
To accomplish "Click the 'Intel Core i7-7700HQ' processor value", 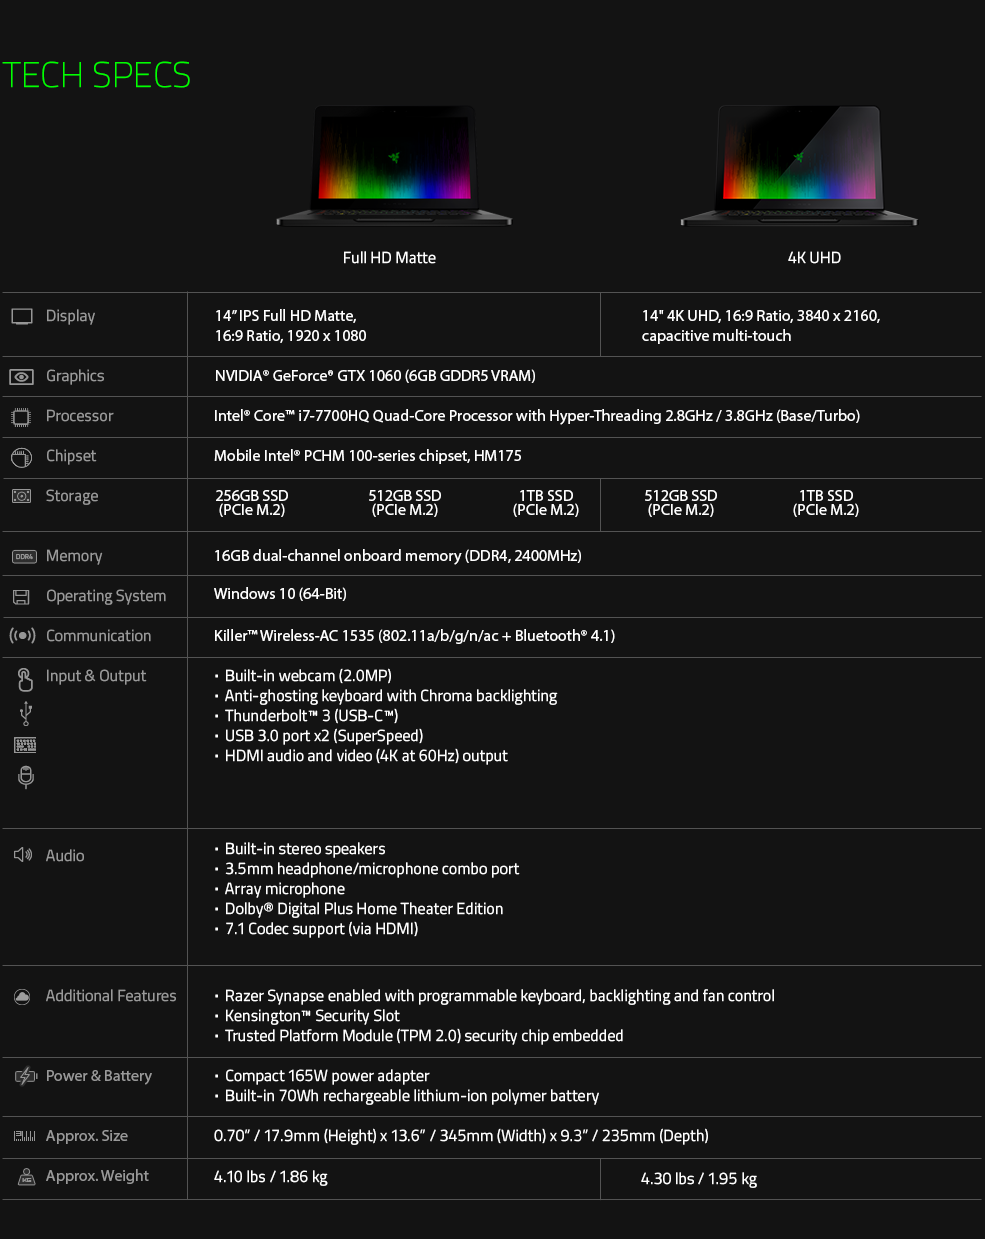I will pos(537,416).
